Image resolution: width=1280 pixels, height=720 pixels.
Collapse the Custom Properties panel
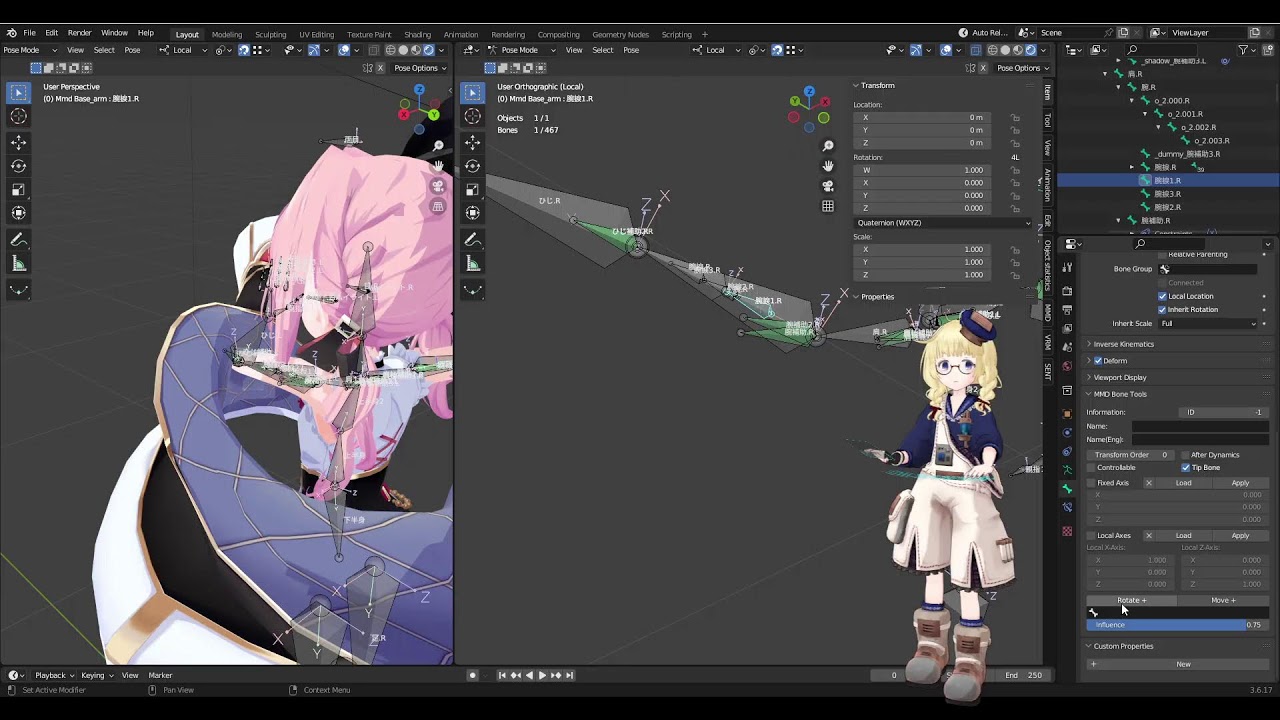(1123, 646)
